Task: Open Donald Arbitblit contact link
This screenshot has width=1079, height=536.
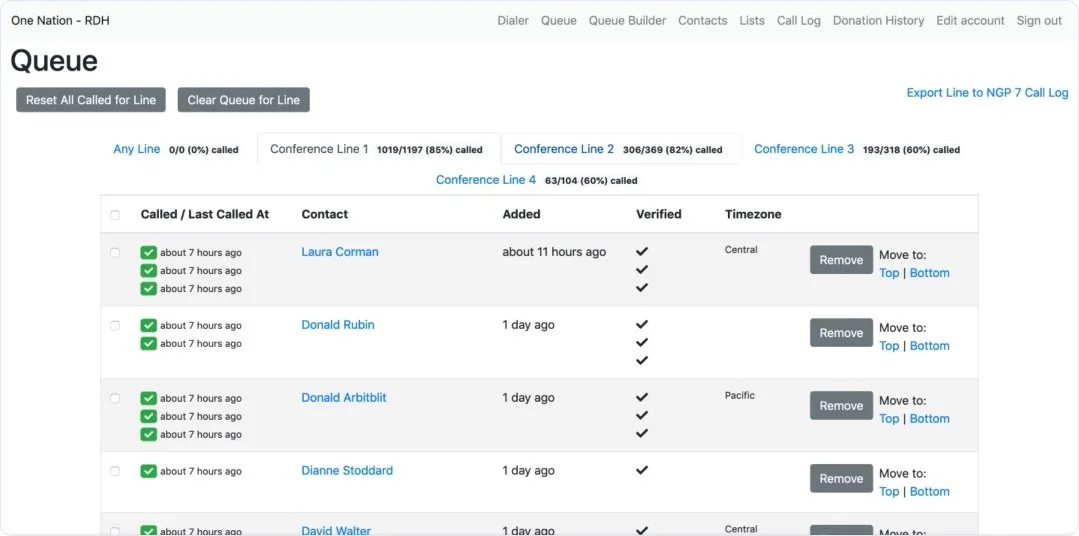Action: 344,398
